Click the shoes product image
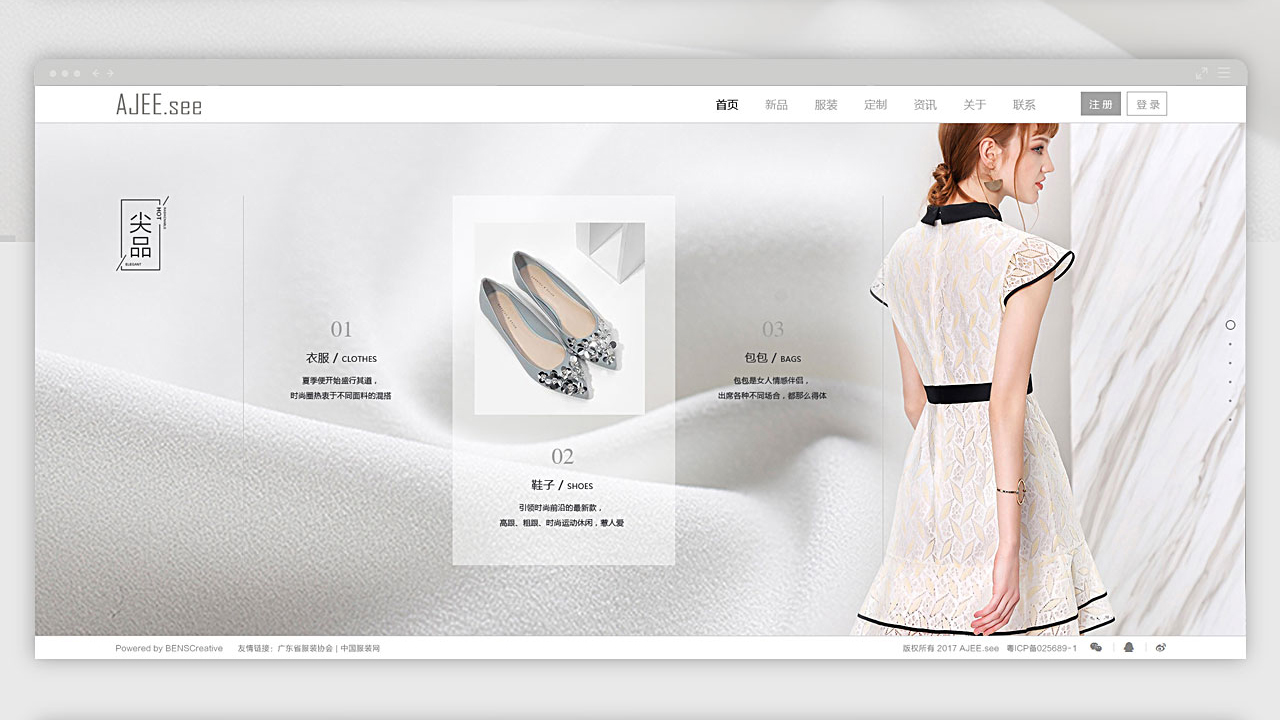The image size is (1280, 720). click(559, 318)
